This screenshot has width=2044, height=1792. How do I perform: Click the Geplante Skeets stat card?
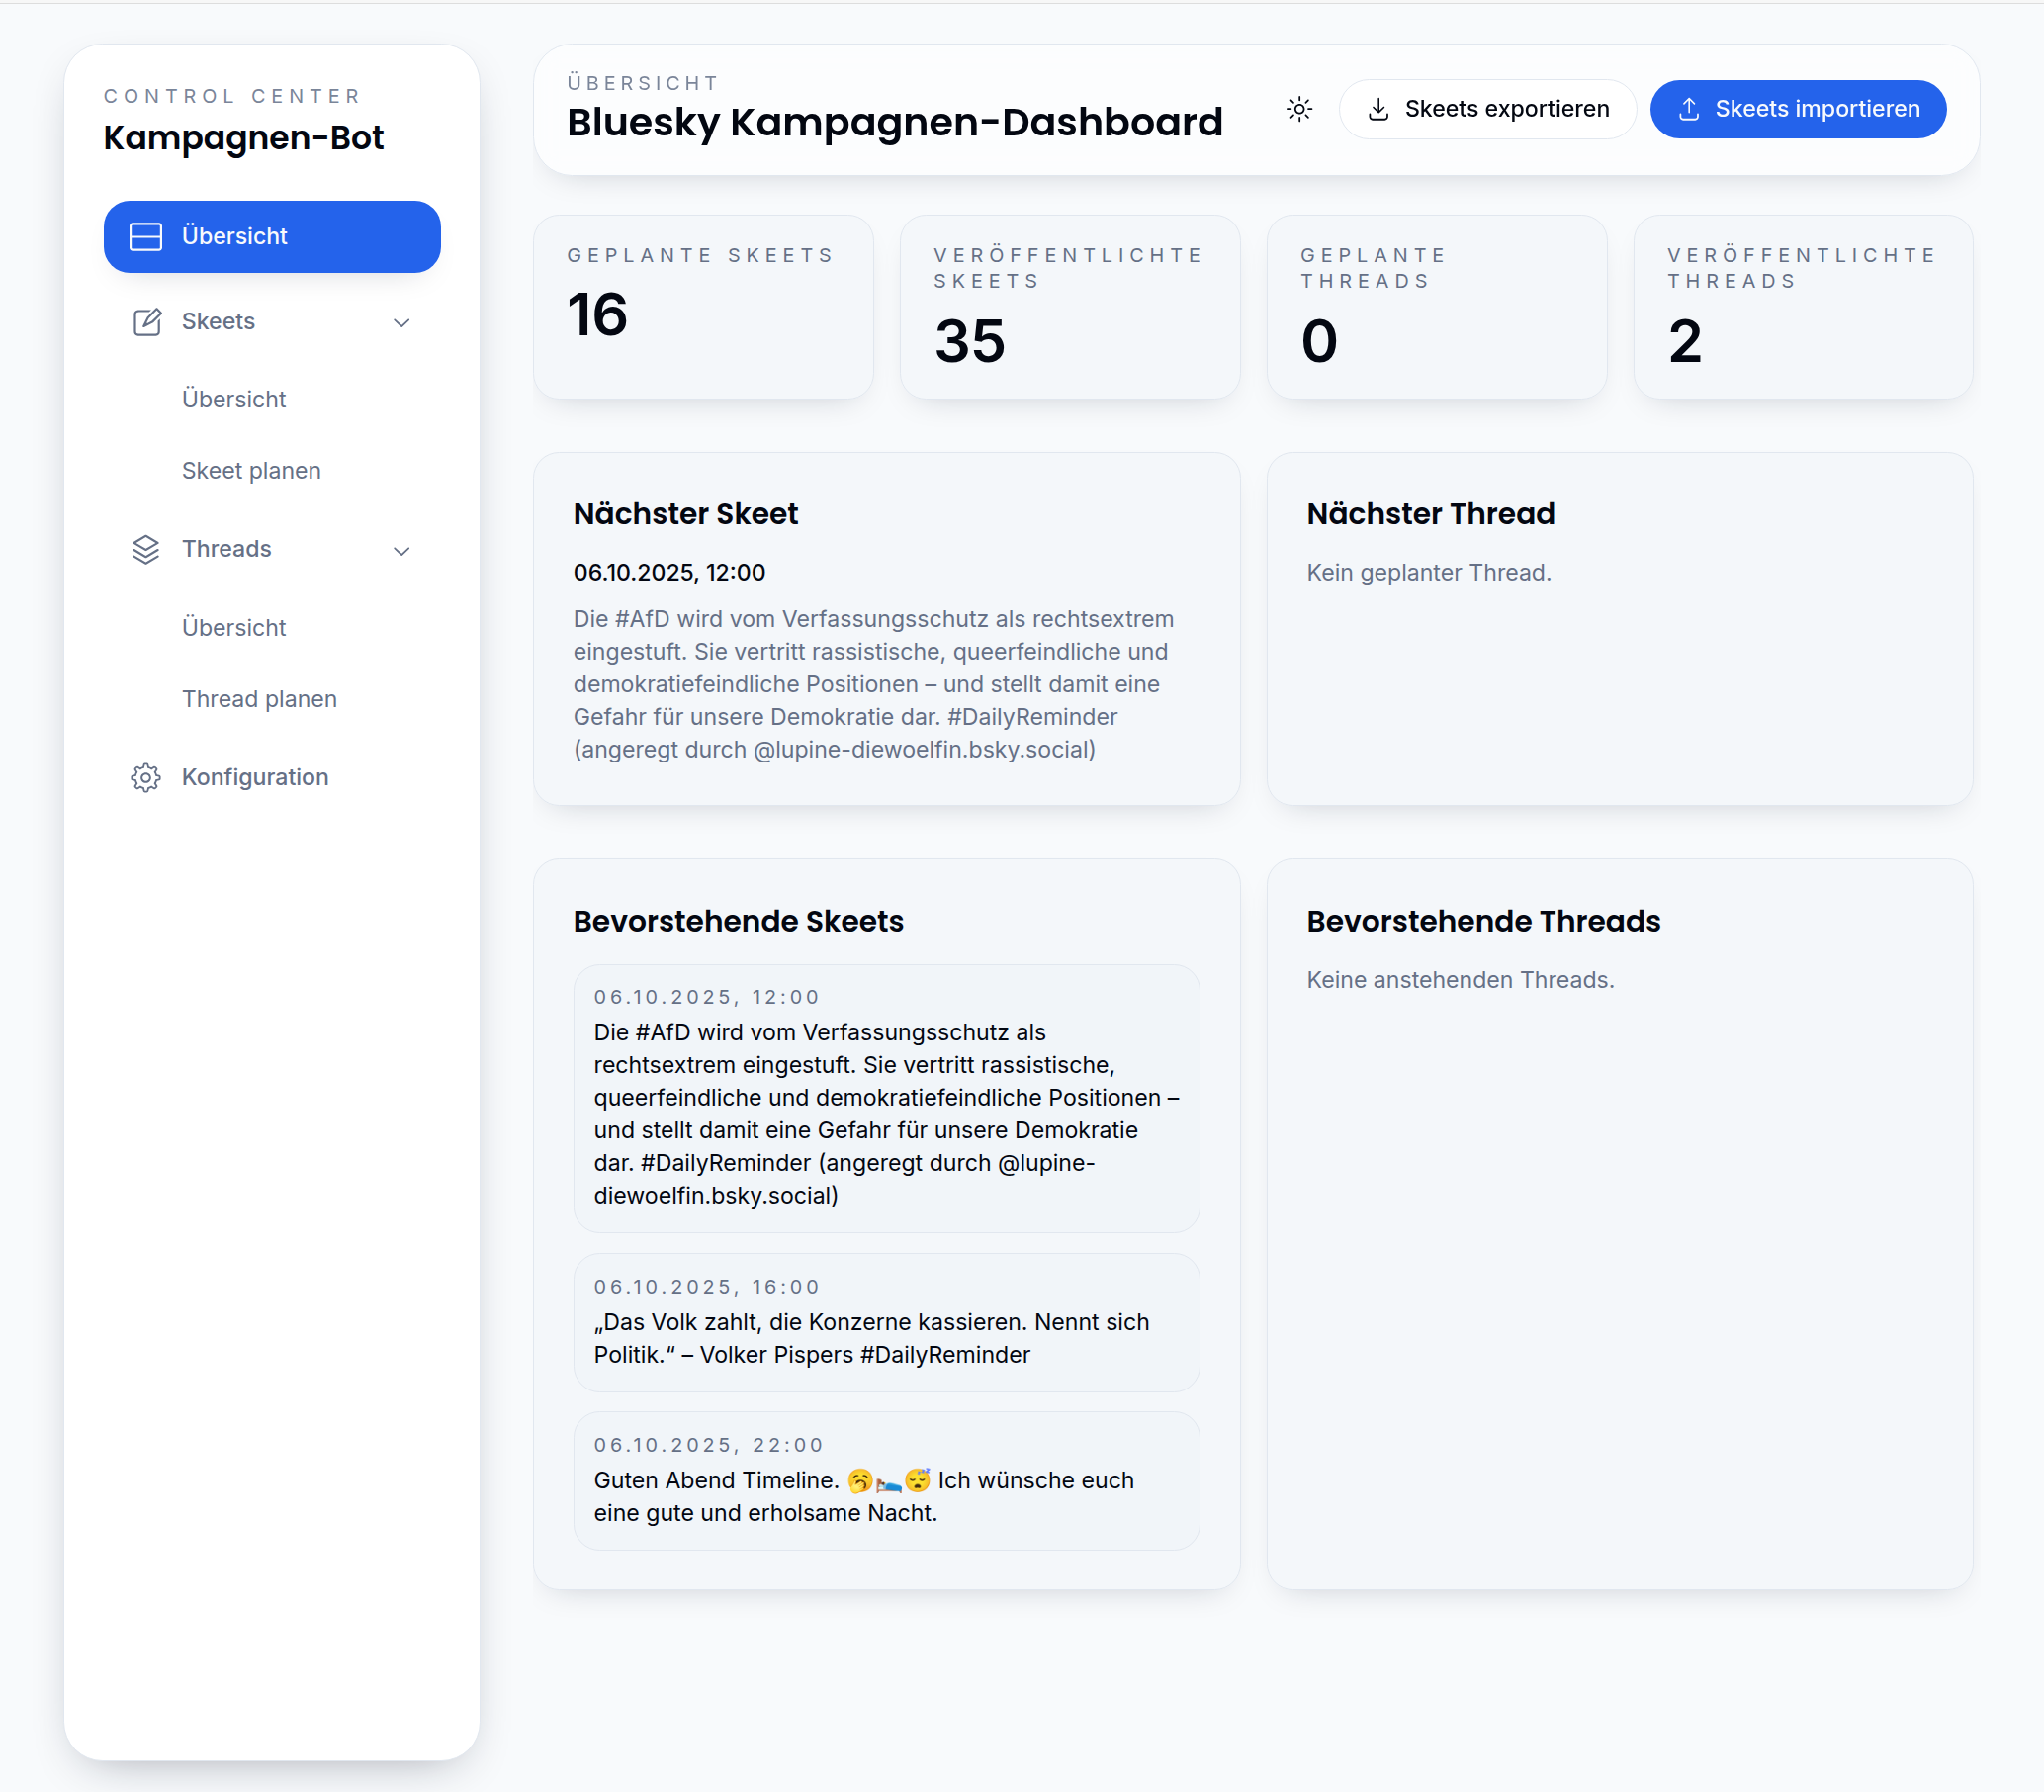point(703,307)
